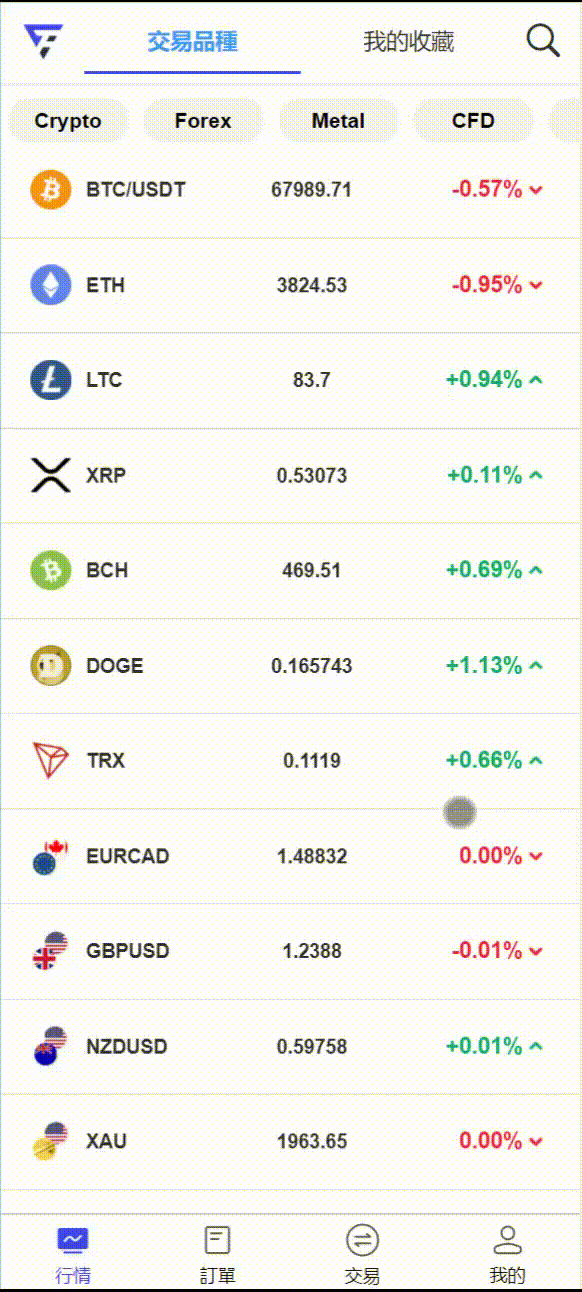This screenshot has width=582, height=1292.
Task: Tap the Ethereum diamond icon
Action: coord(51,285)
